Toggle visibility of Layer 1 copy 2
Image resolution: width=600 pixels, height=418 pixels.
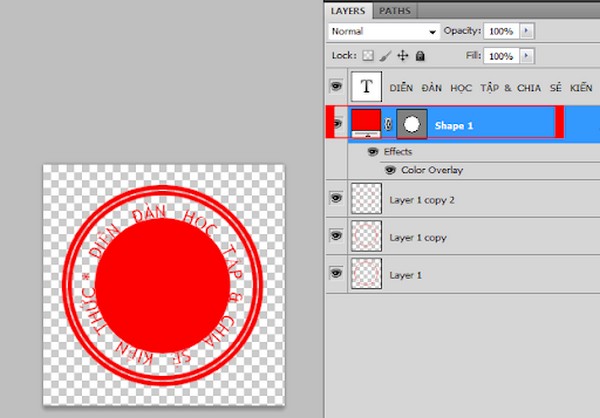(335, 199)
